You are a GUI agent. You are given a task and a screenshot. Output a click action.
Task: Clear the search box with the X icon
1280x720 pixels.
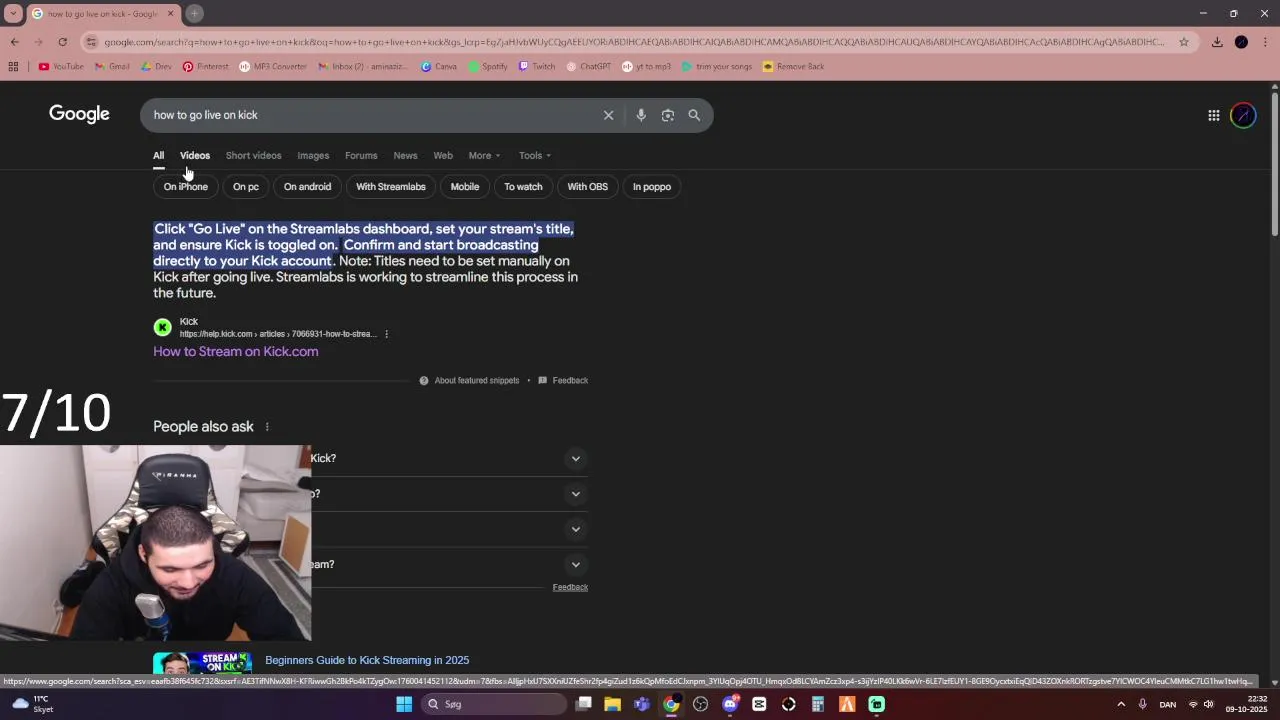coord(608,115)
